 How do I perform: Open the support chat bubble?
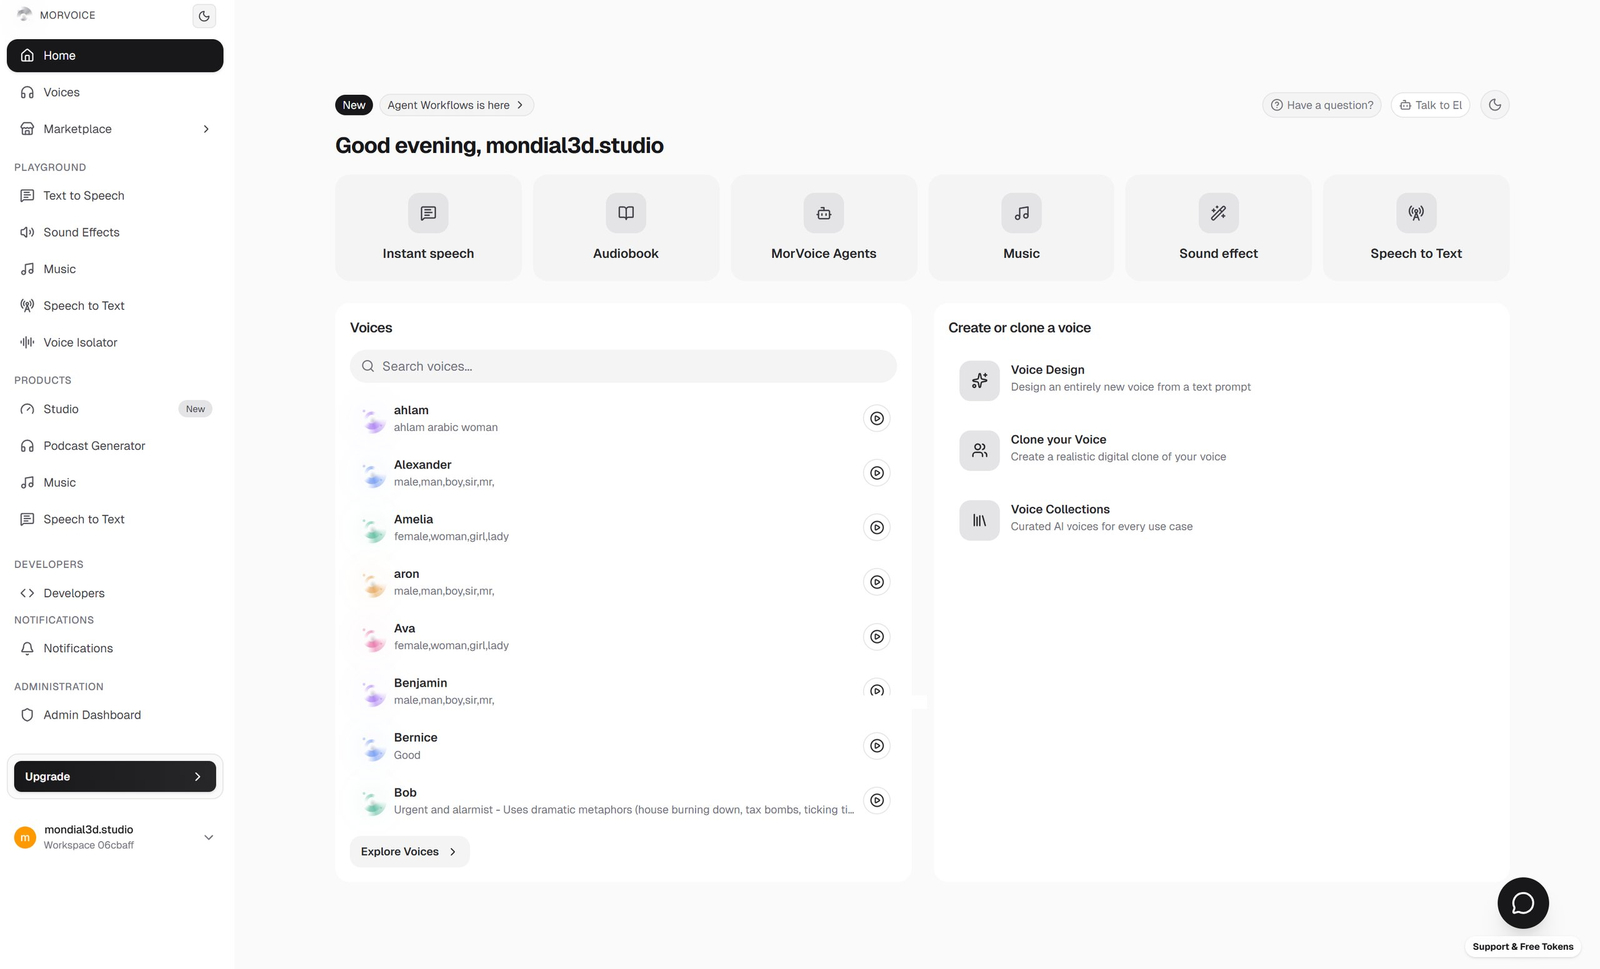click(x=1522, y=903)
